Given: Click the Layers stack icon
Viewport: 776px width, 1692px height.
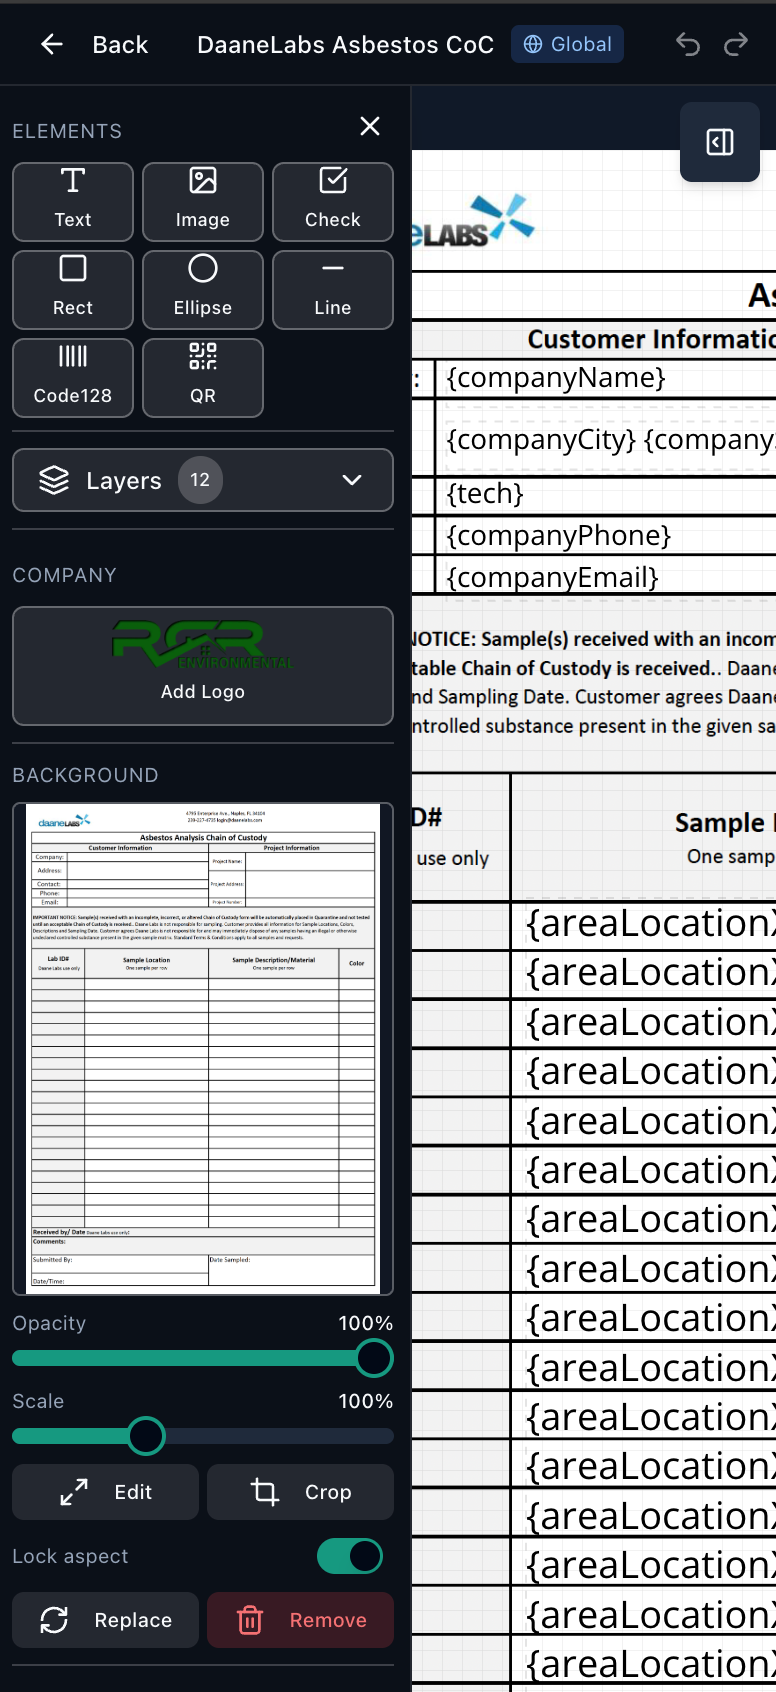Looking at the screenshot, I should (54, 480).
